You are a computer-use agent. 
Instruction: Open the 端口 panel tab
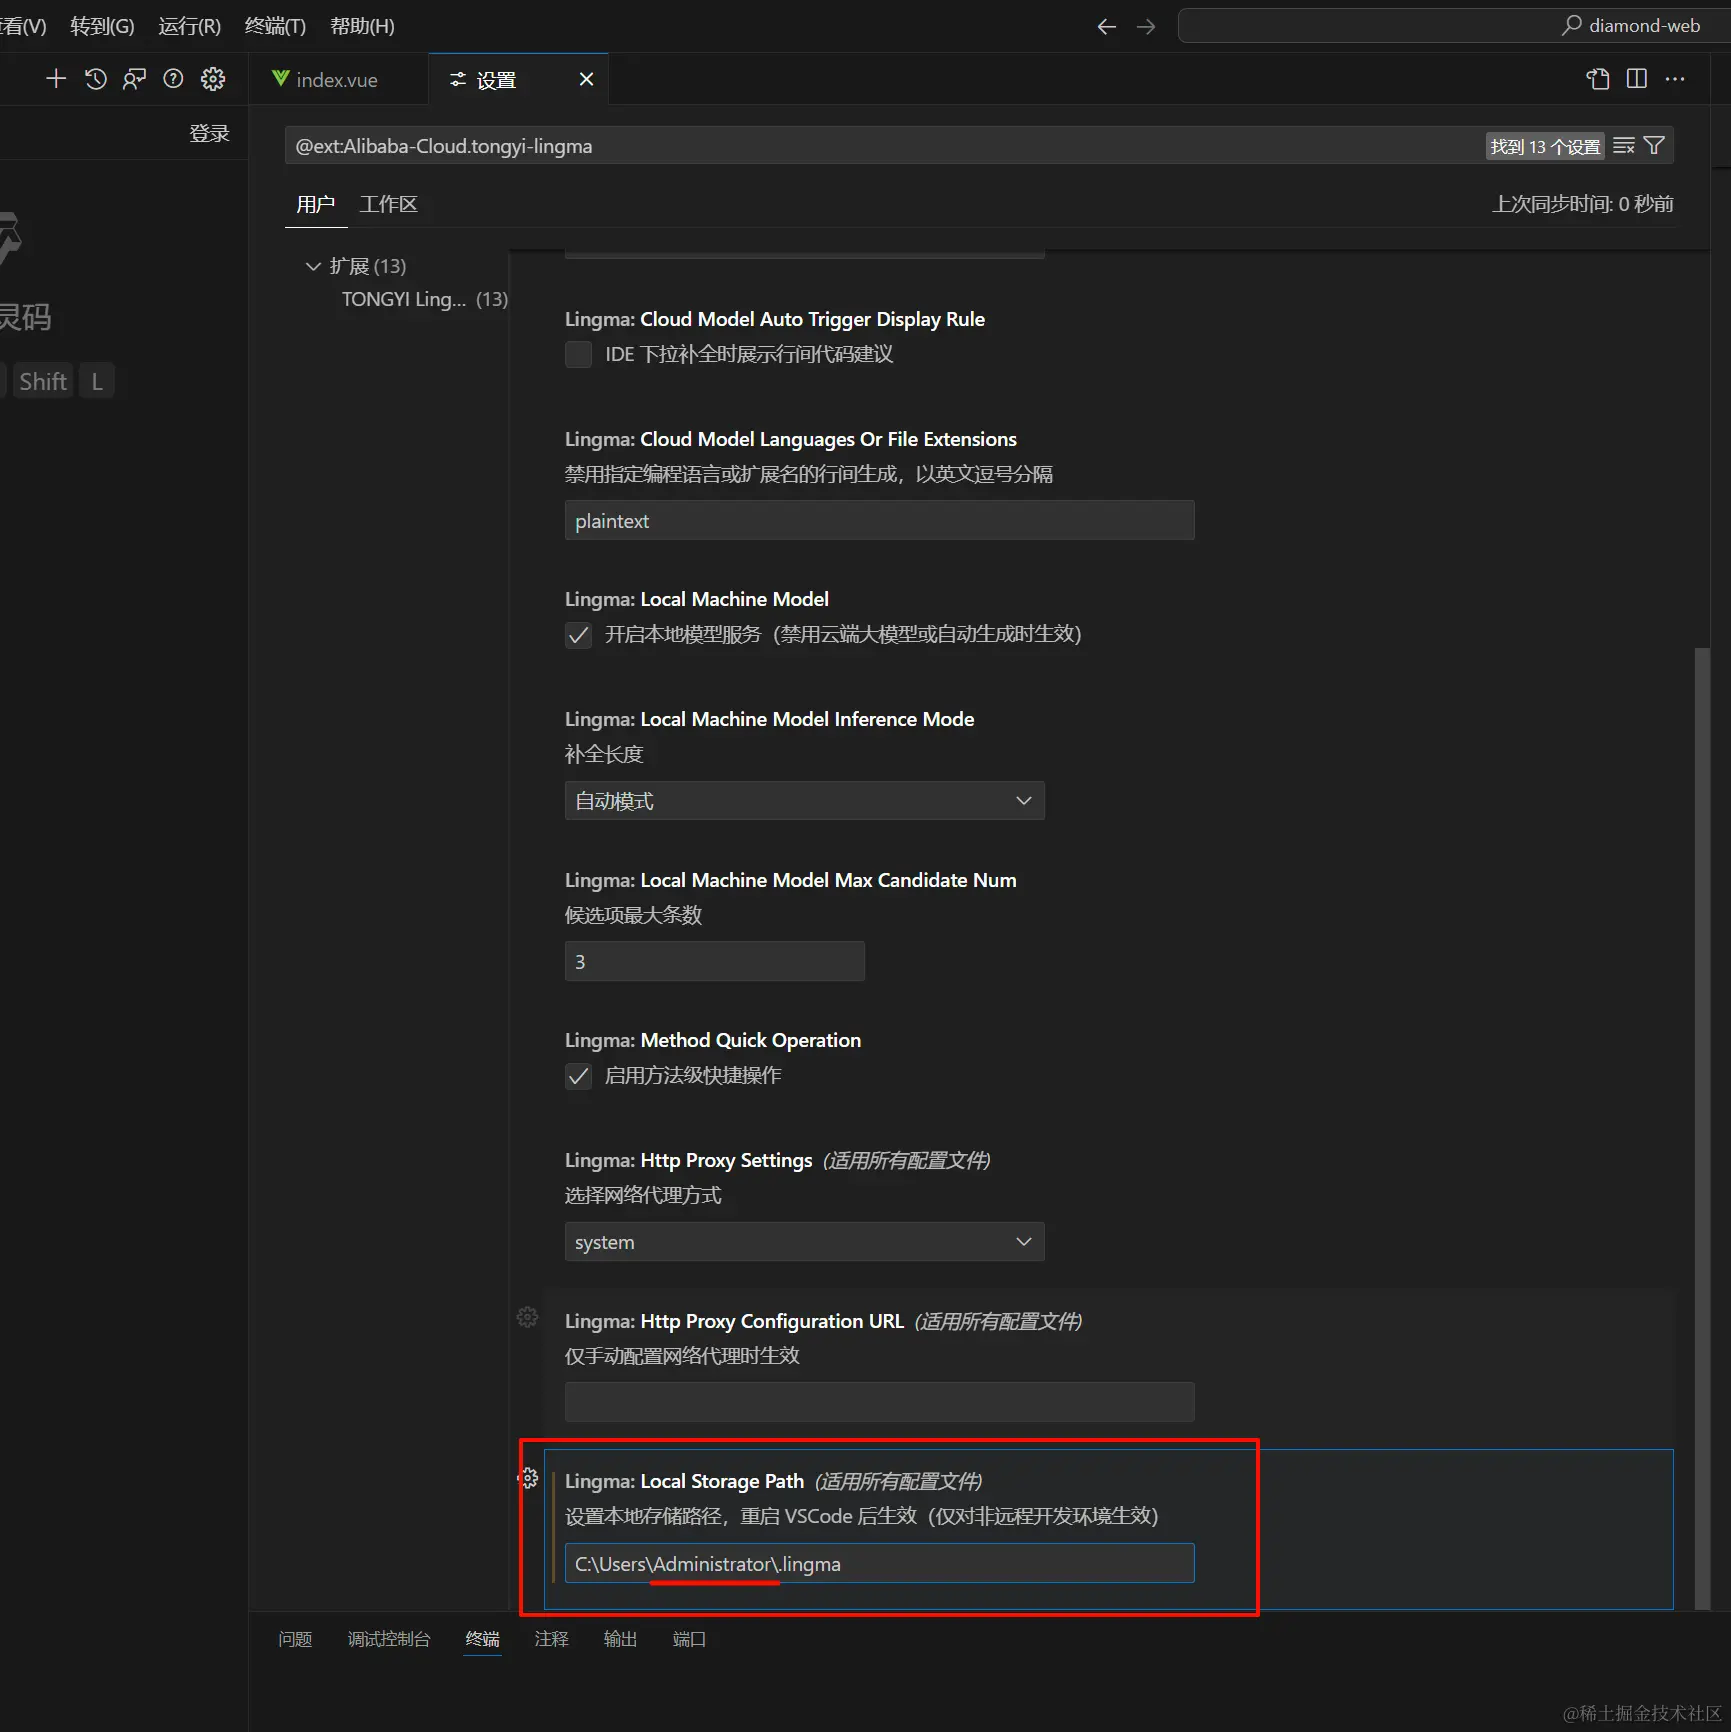(689, 1639)
